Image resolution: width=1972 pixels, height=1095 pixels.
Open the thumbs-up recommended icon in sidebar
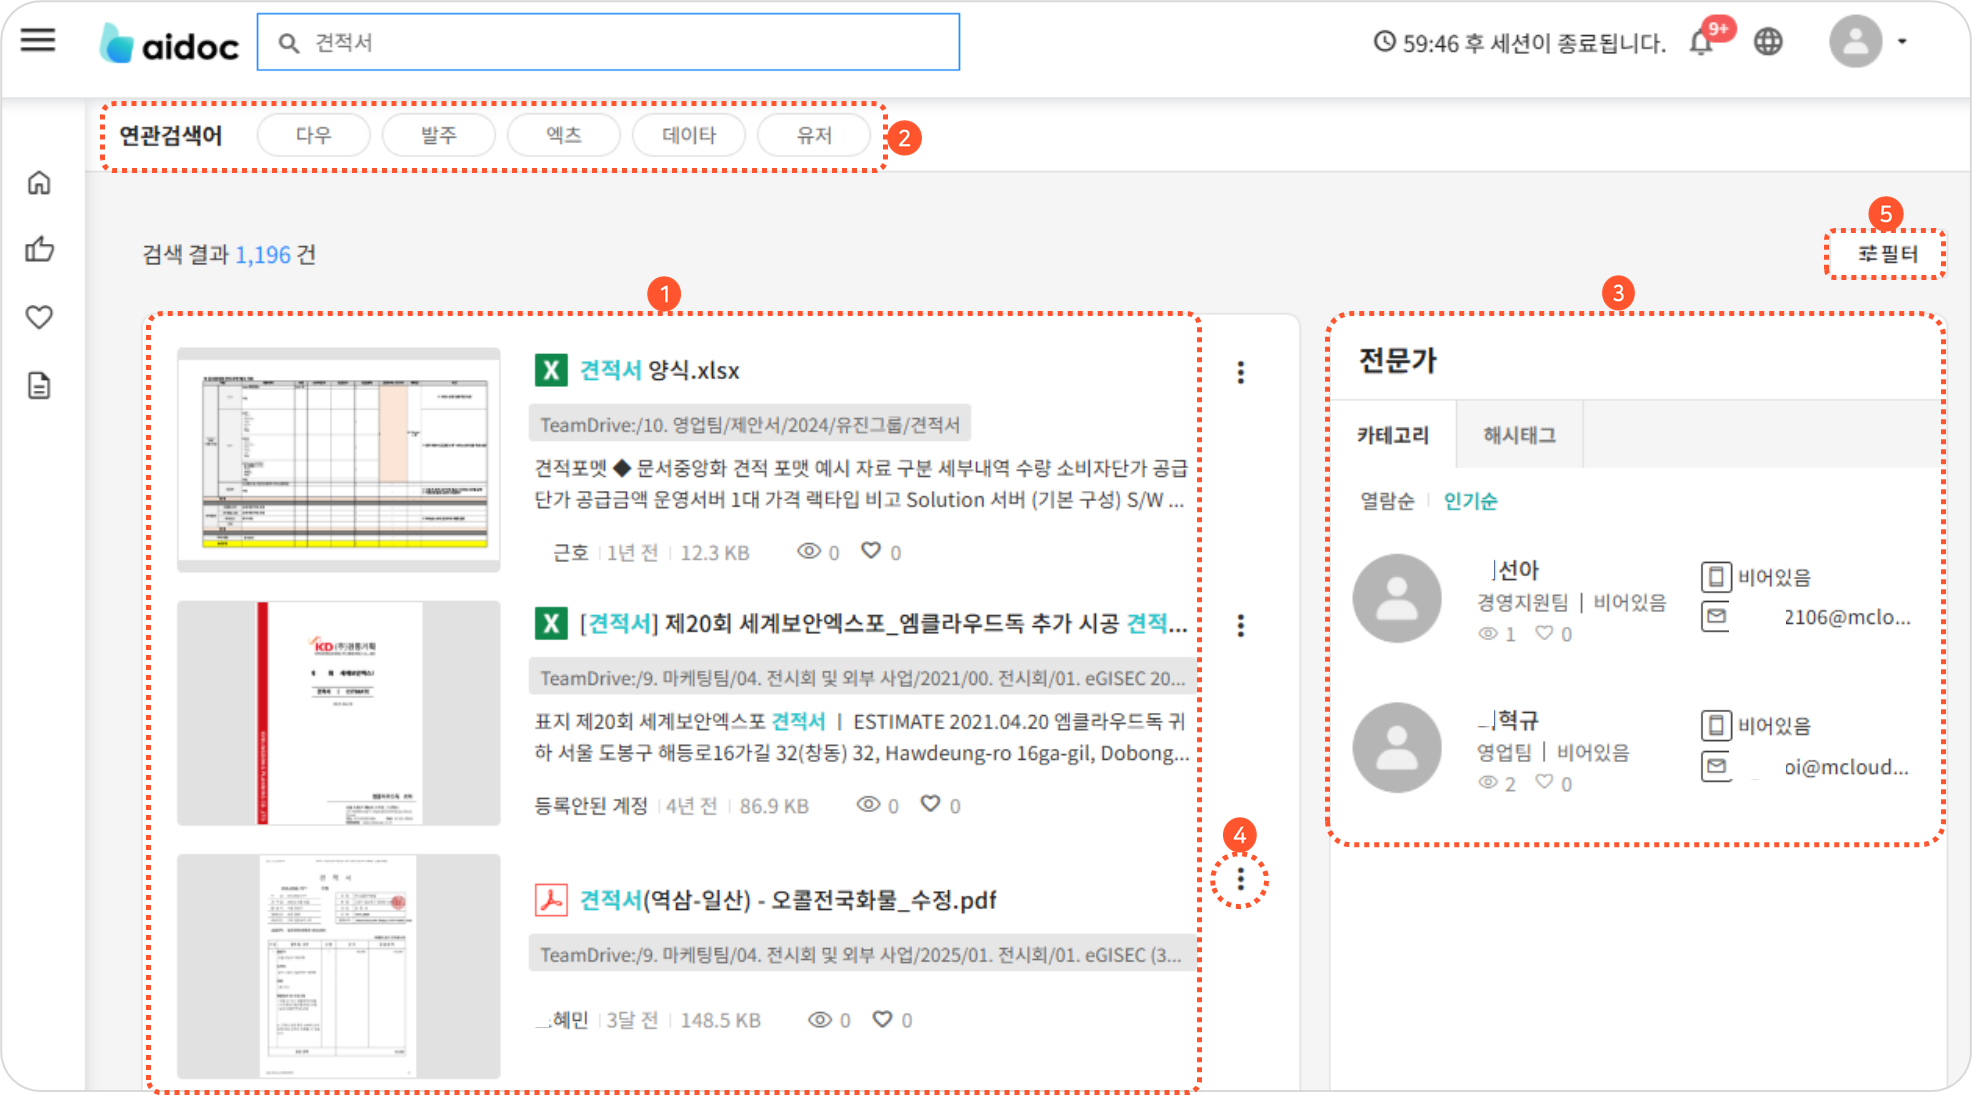39,249
